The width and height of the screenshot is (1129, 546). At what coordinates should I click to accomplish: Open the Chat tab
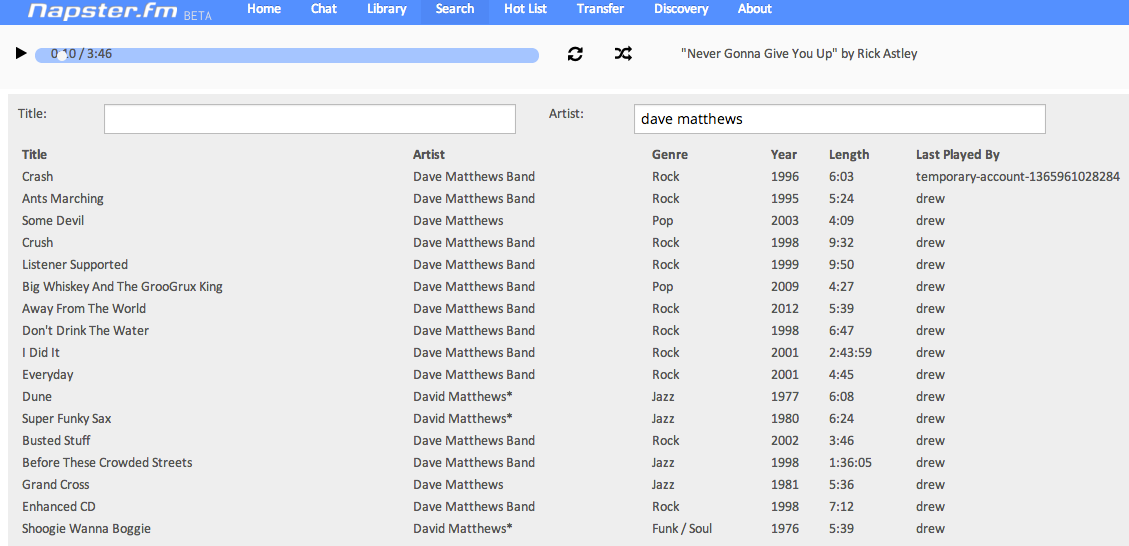(324, 9)
